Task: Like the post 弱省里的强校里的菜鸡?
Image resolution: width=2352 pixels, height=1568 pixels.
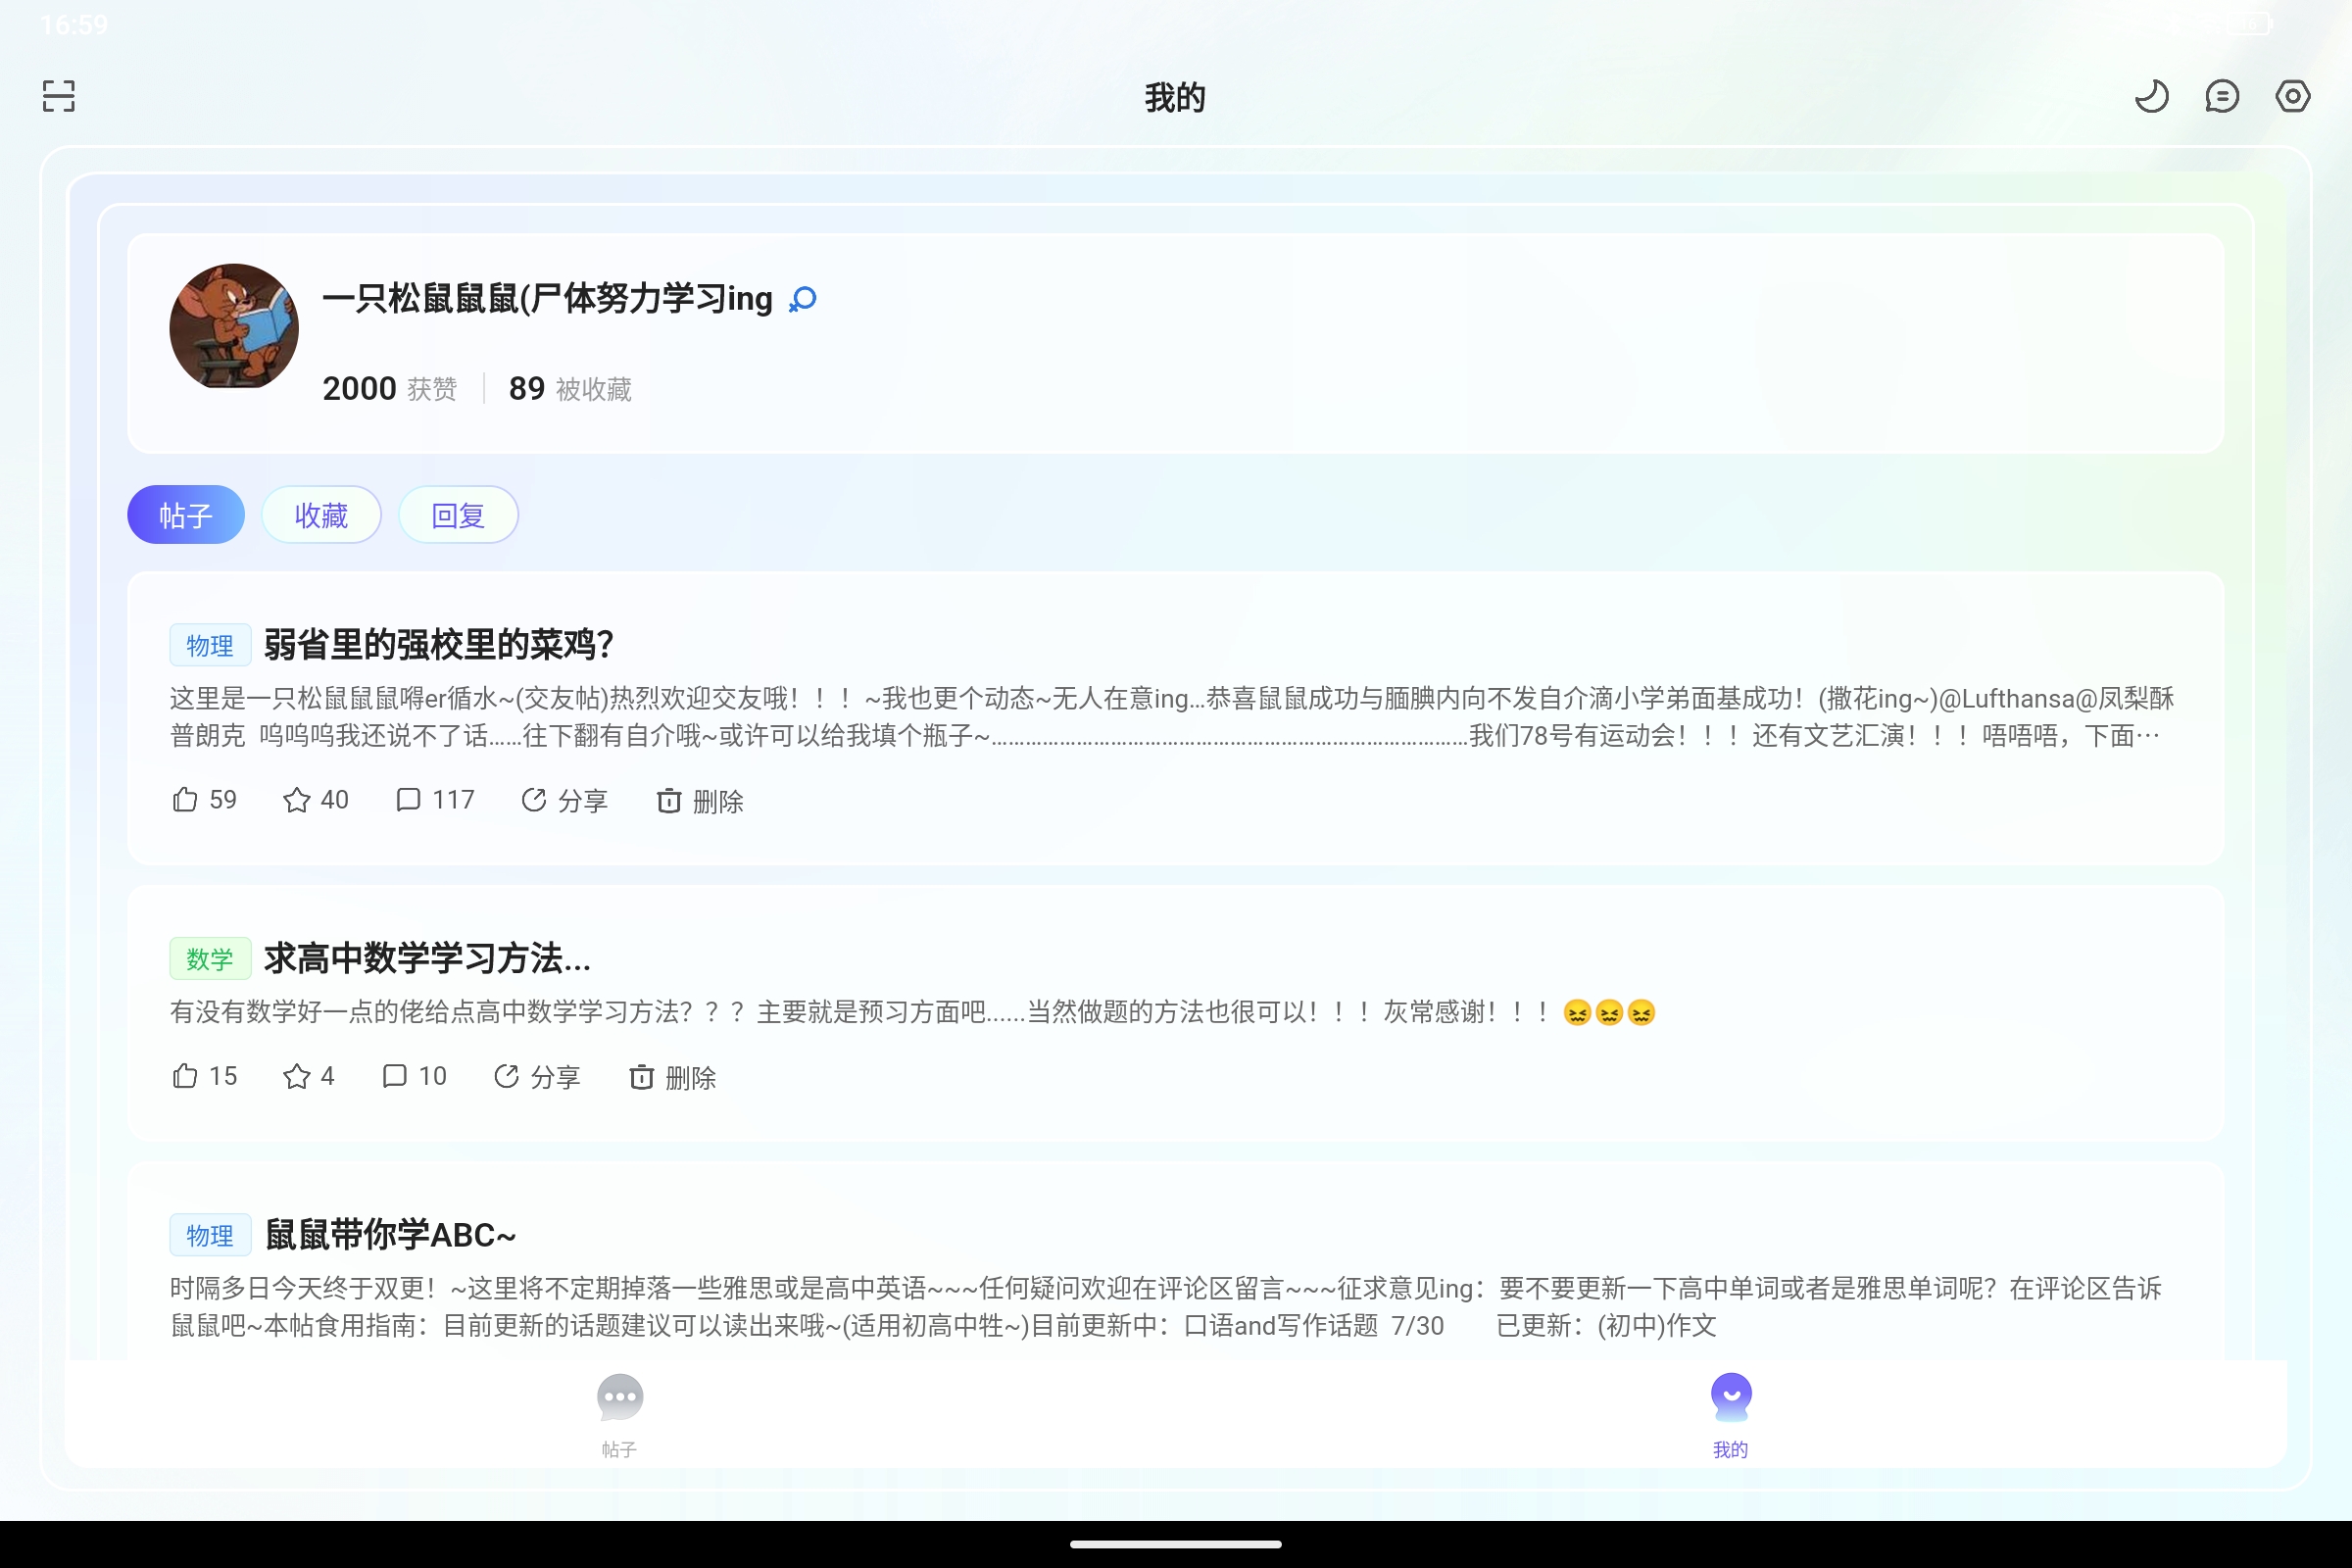Action: tap(203, 800)
